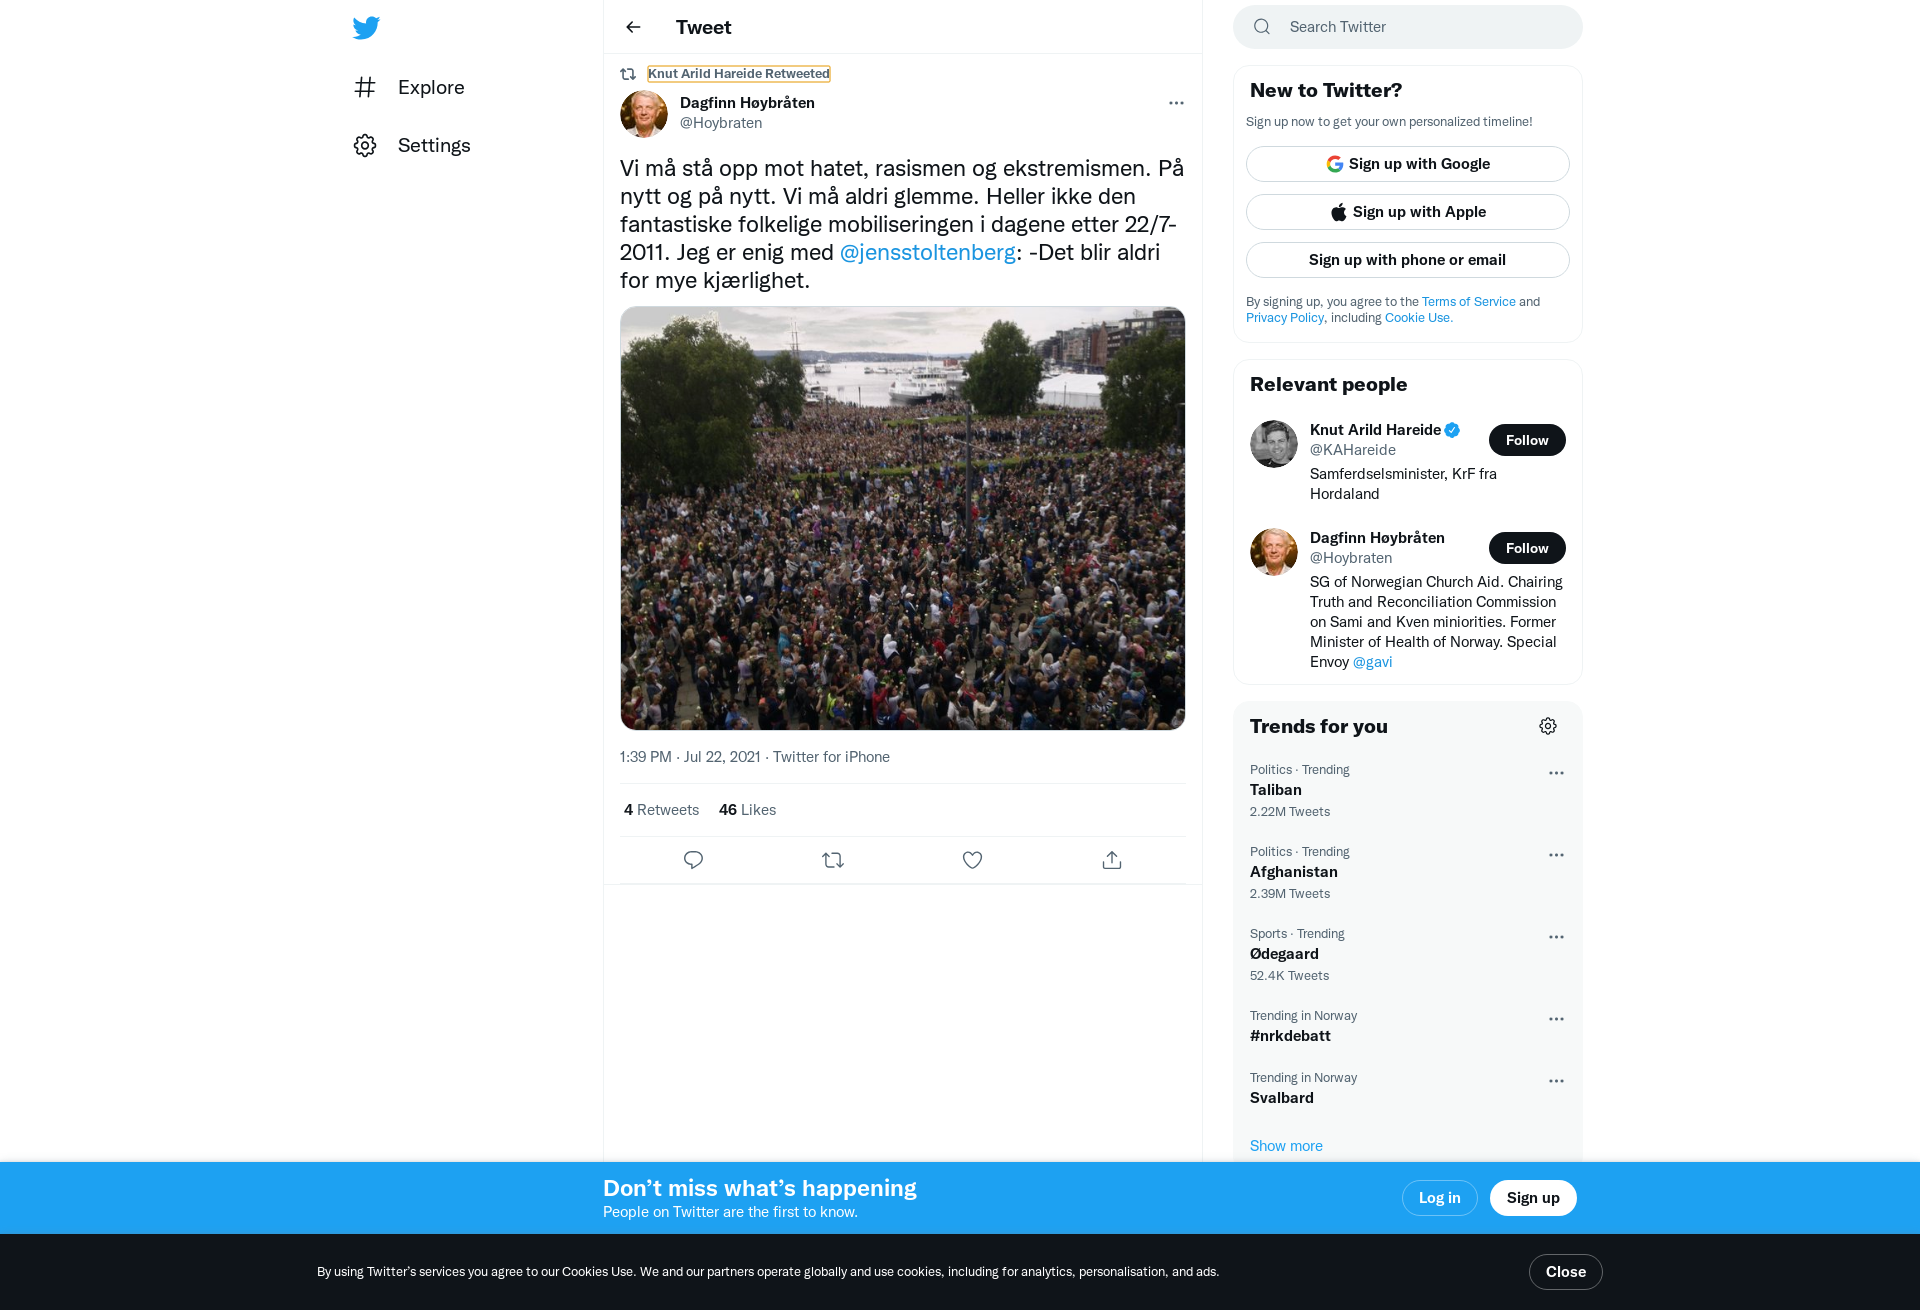The image size is (1920, 1310).
Task: Follow Knut Arild Hareide
Action: pos(1527,440)
